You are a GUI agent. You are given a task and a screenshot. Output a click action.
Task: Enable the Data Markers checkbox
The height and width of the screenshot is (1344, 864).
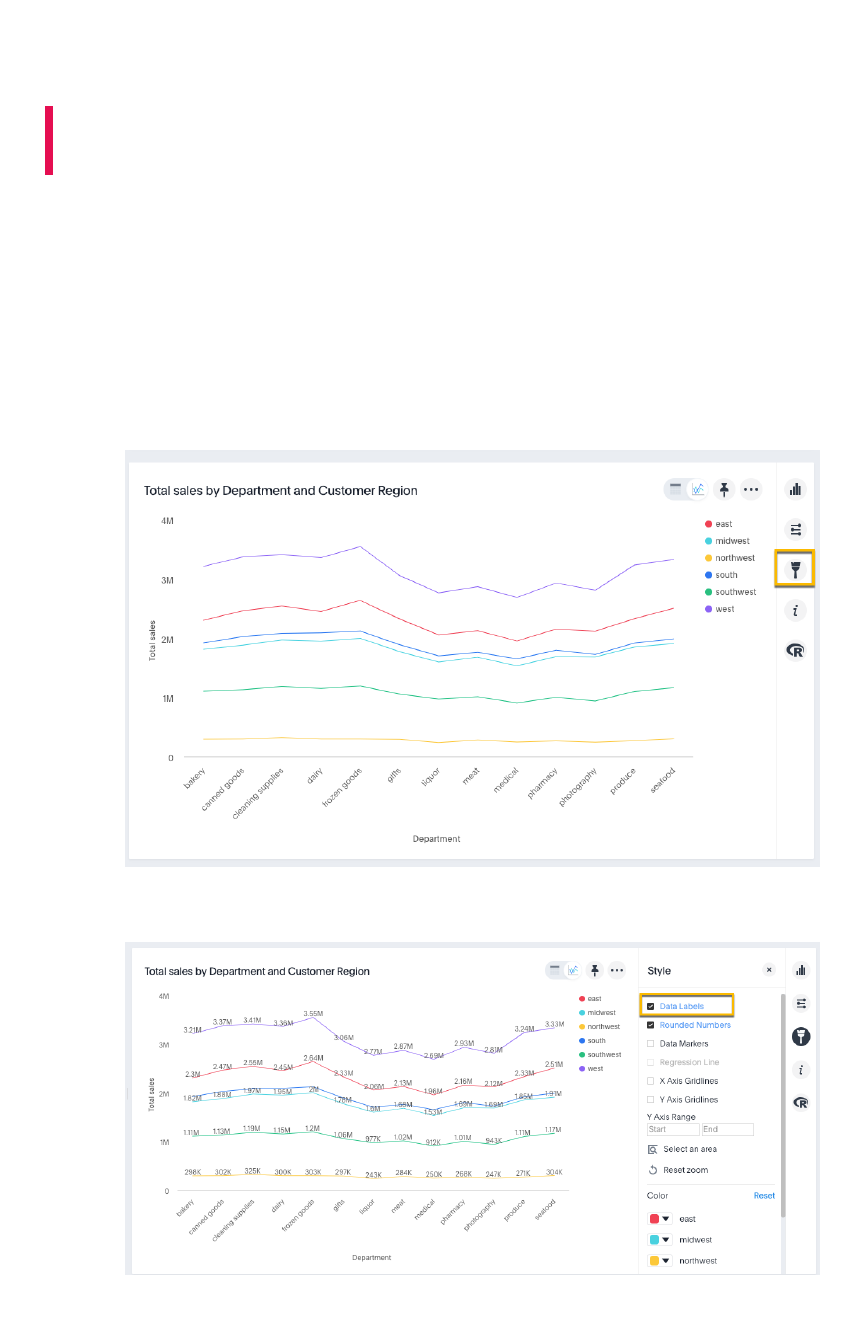pos(651,1044)
